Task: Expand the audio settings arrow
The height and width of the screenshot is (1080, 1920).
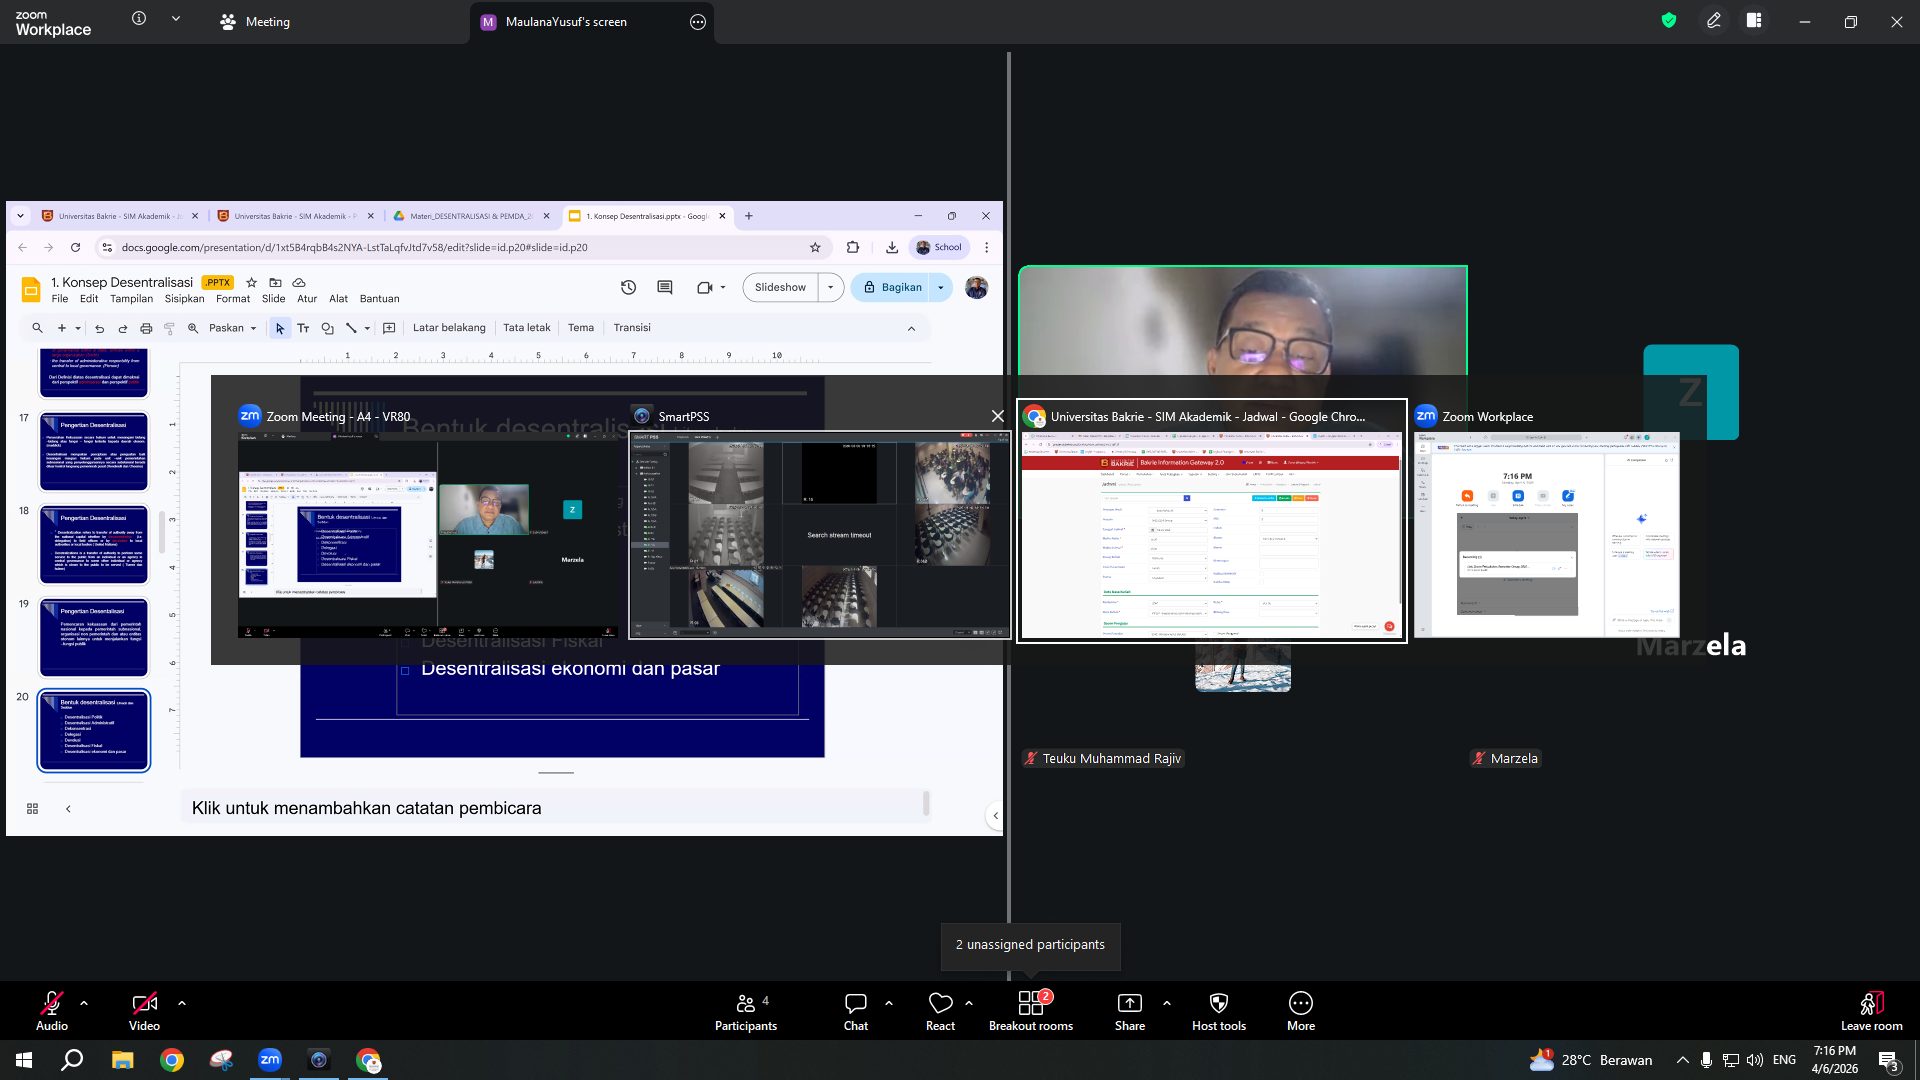Action: coord(84,1003)
